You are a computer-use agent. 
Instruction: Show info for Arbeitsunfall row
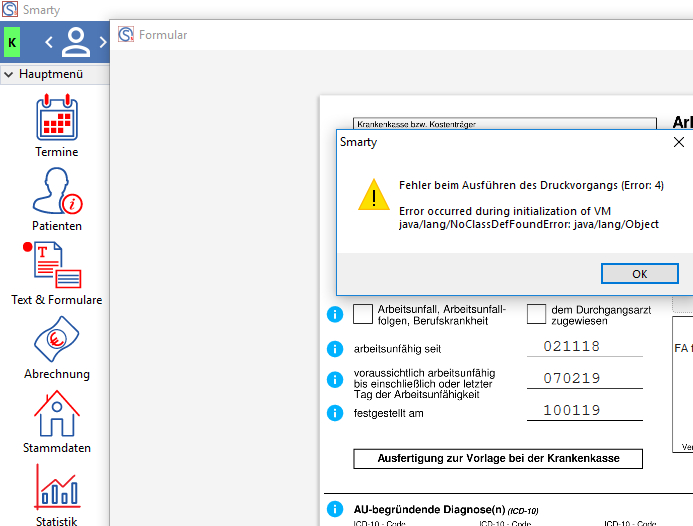[335, 314]
